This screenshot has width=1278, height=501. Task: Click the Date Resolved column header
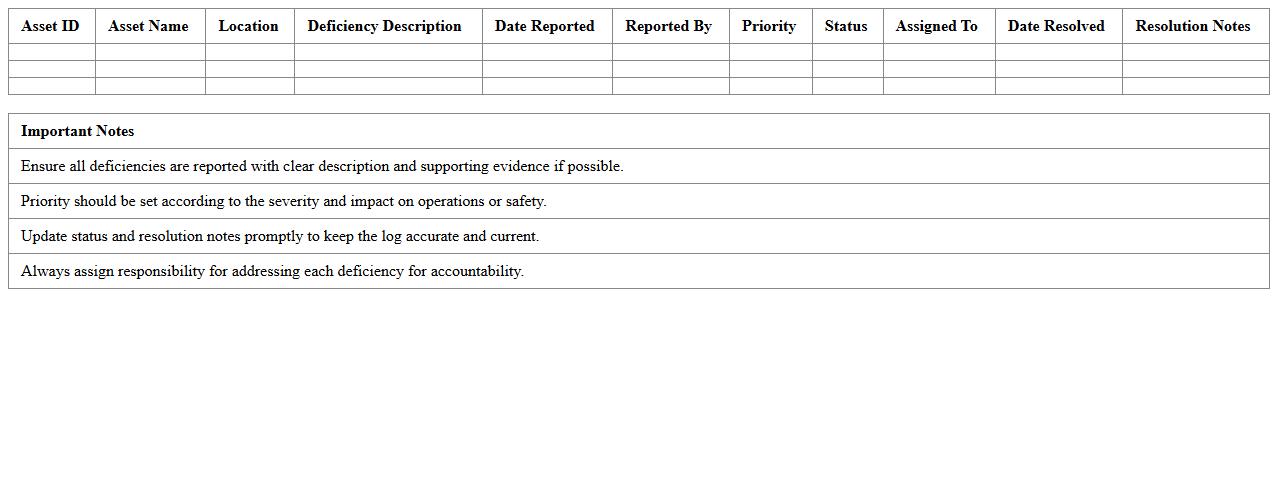tap(1056, 26)
